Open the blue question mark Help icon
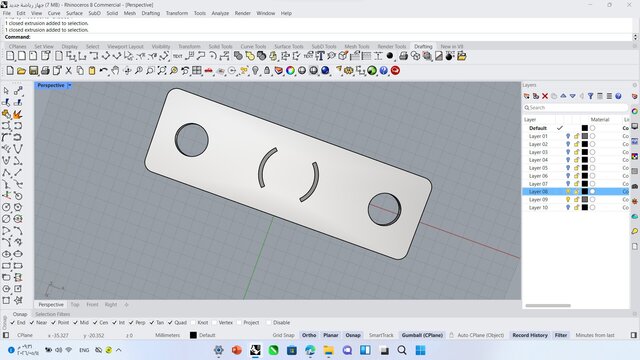The image size is (640, 360). (383, 71)
